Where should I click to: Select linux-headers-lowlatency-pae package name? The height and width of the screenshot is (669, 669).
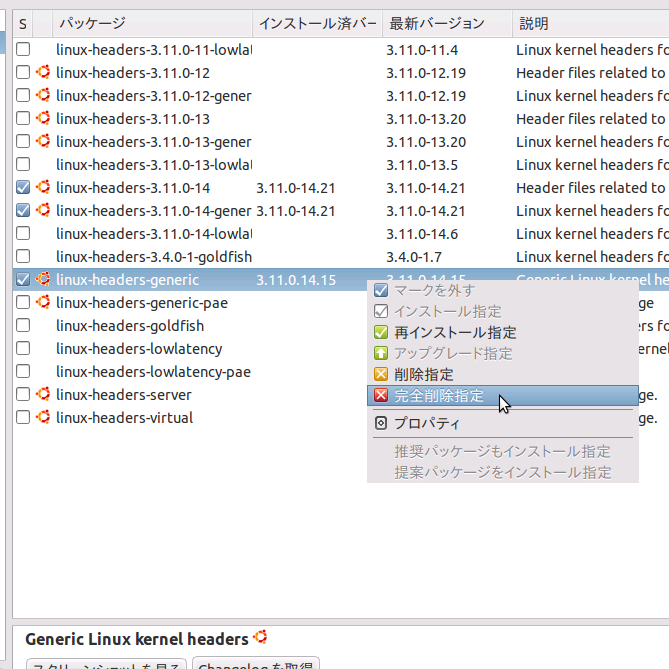tap(153, 372)
